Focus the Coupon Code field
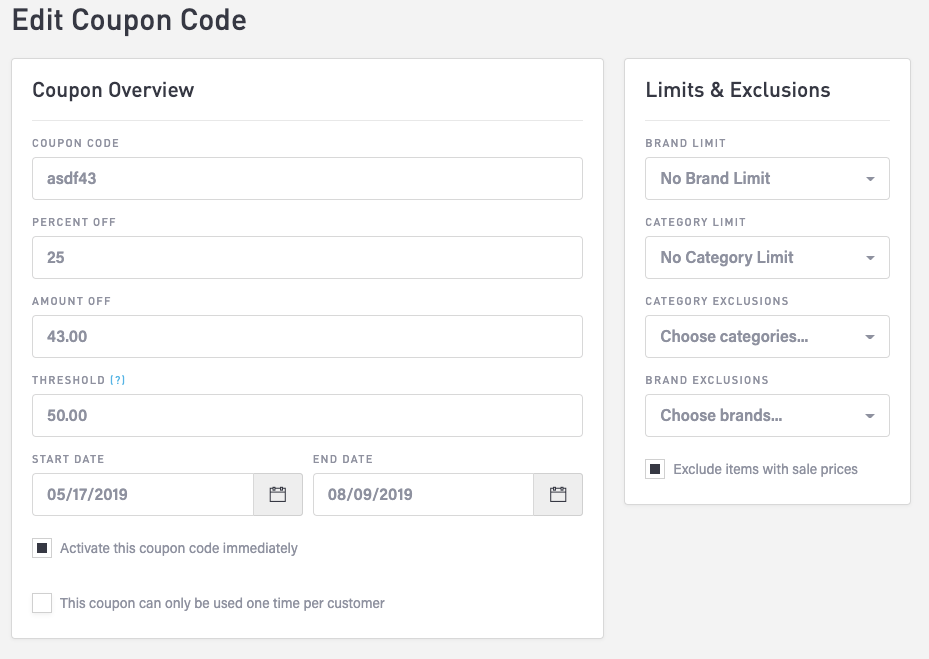This screenshot has width=929, height=659. click(x=307, y=178)
